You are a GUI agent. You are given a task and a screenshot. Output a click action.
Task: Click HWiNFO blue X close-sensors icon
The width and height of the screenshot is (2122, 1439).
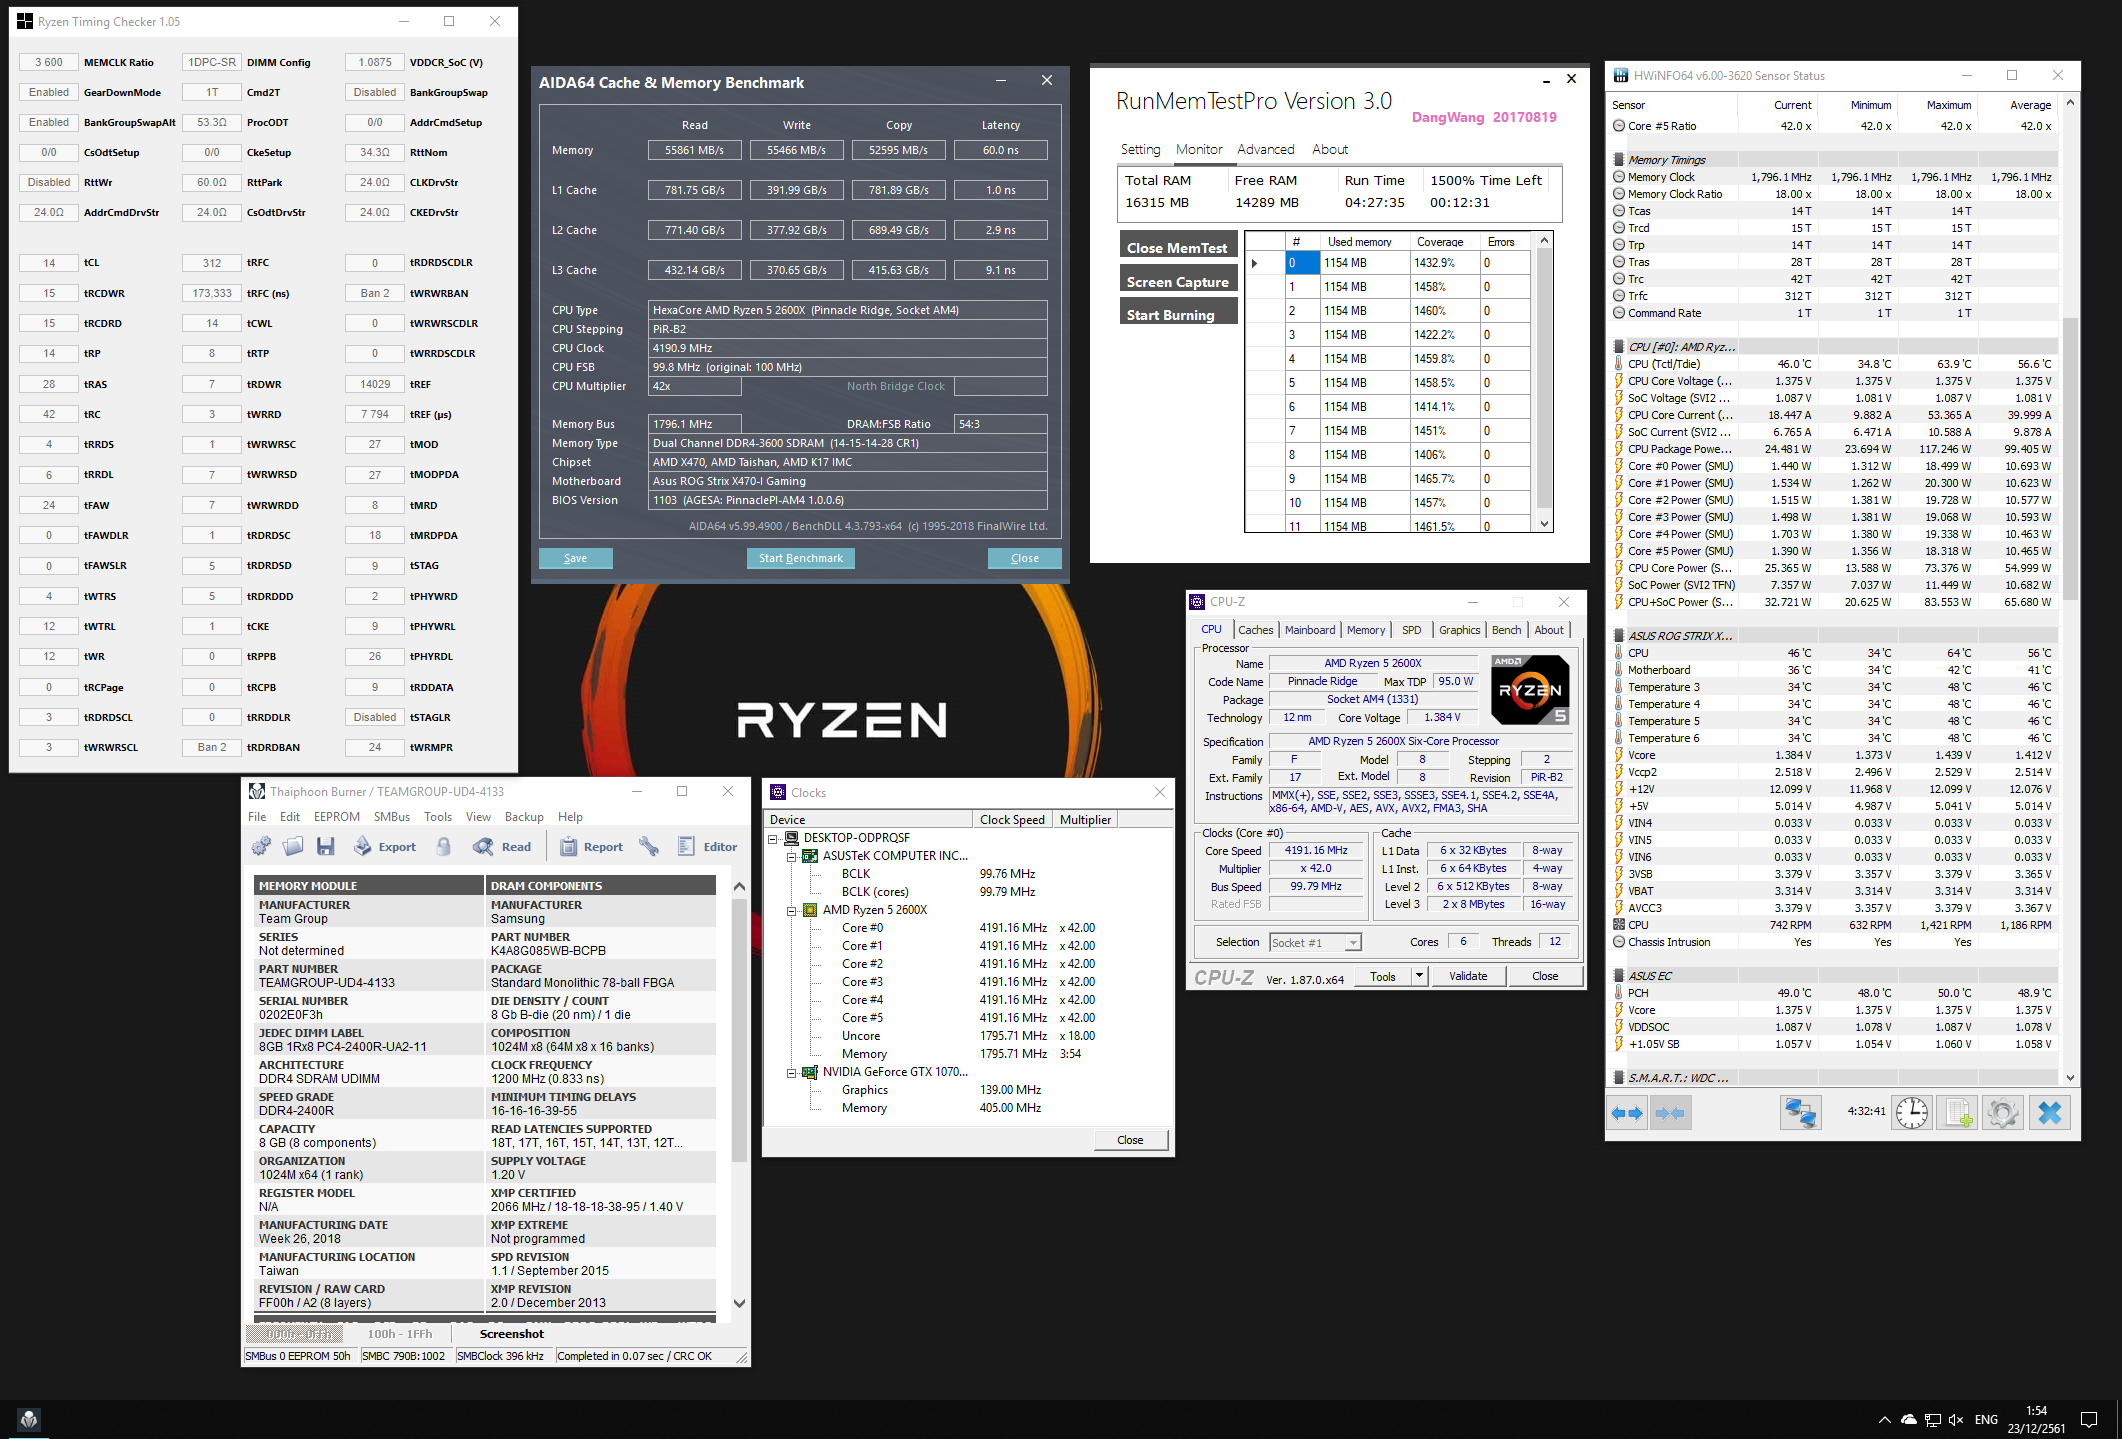pyautogui.click(x=2049, y=1113)
